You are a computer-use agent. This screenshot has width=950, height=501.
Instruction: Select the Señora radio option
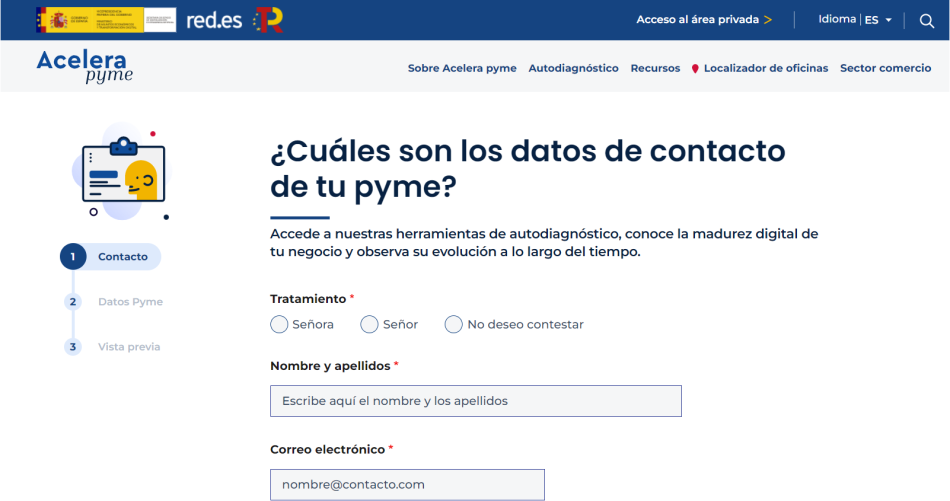(279, 324)
